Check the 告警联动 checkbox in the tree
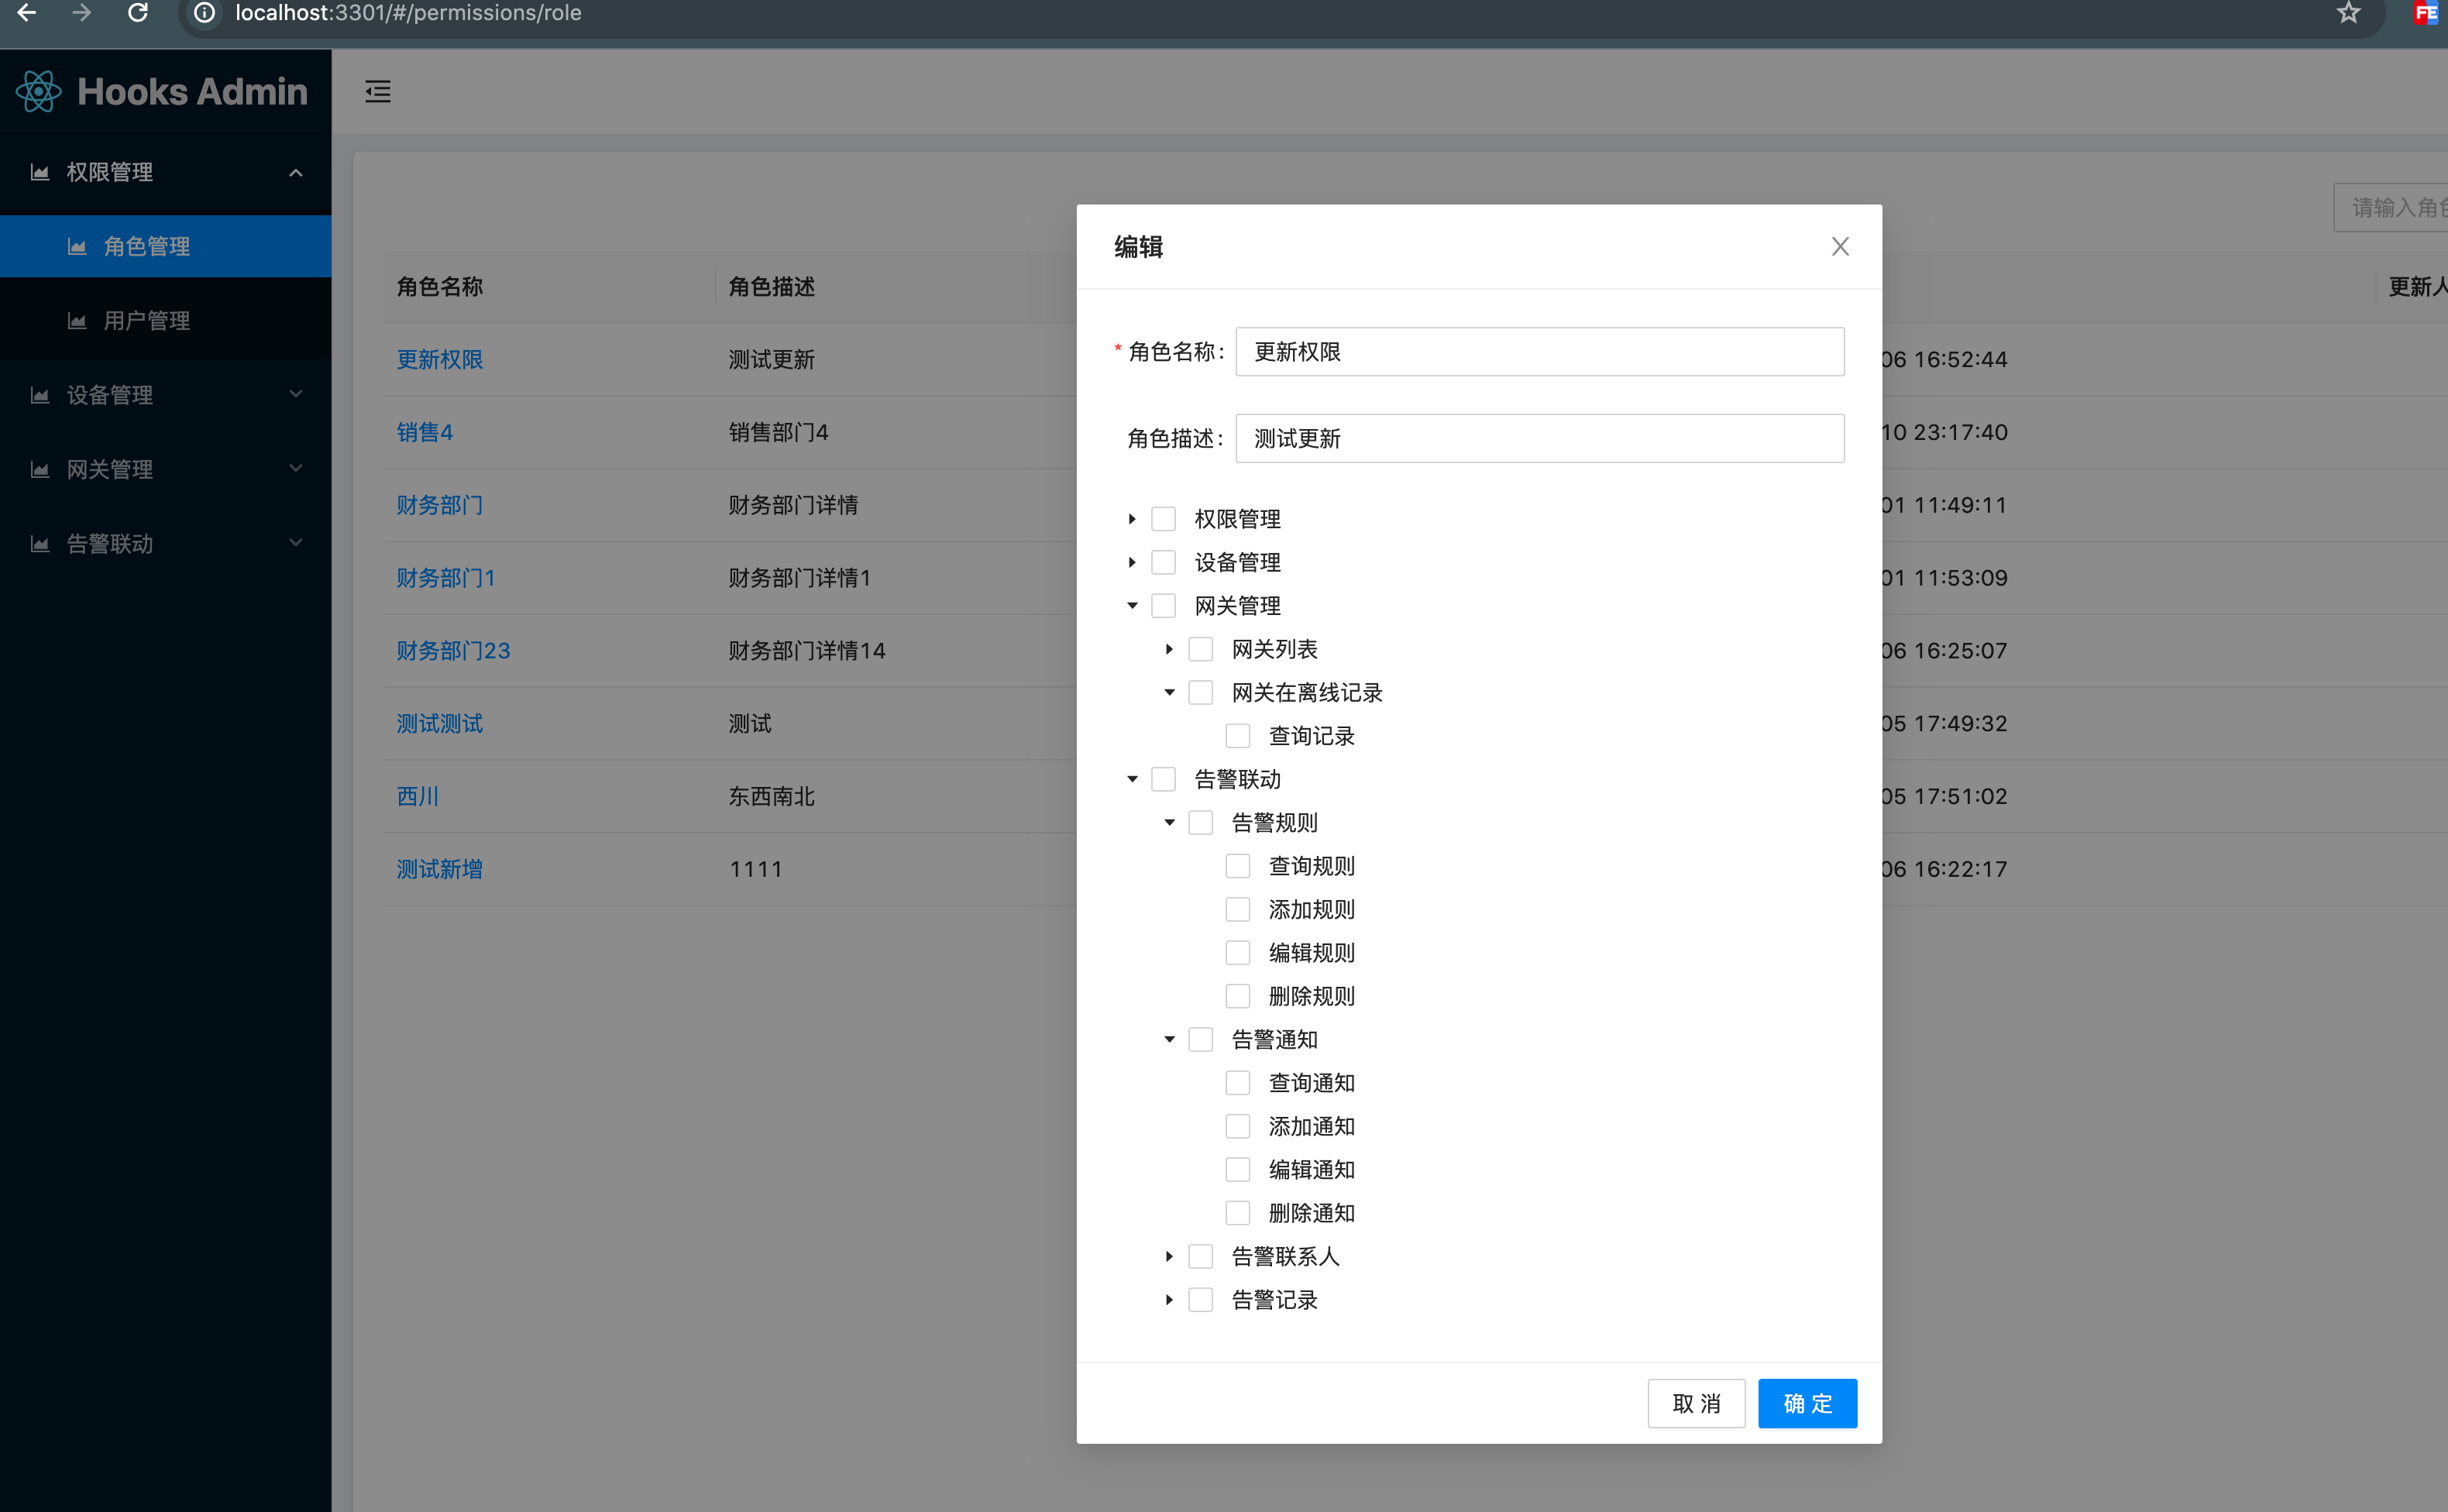The width and height of the screenshot is (2448, 1512). click(1163, 779)
